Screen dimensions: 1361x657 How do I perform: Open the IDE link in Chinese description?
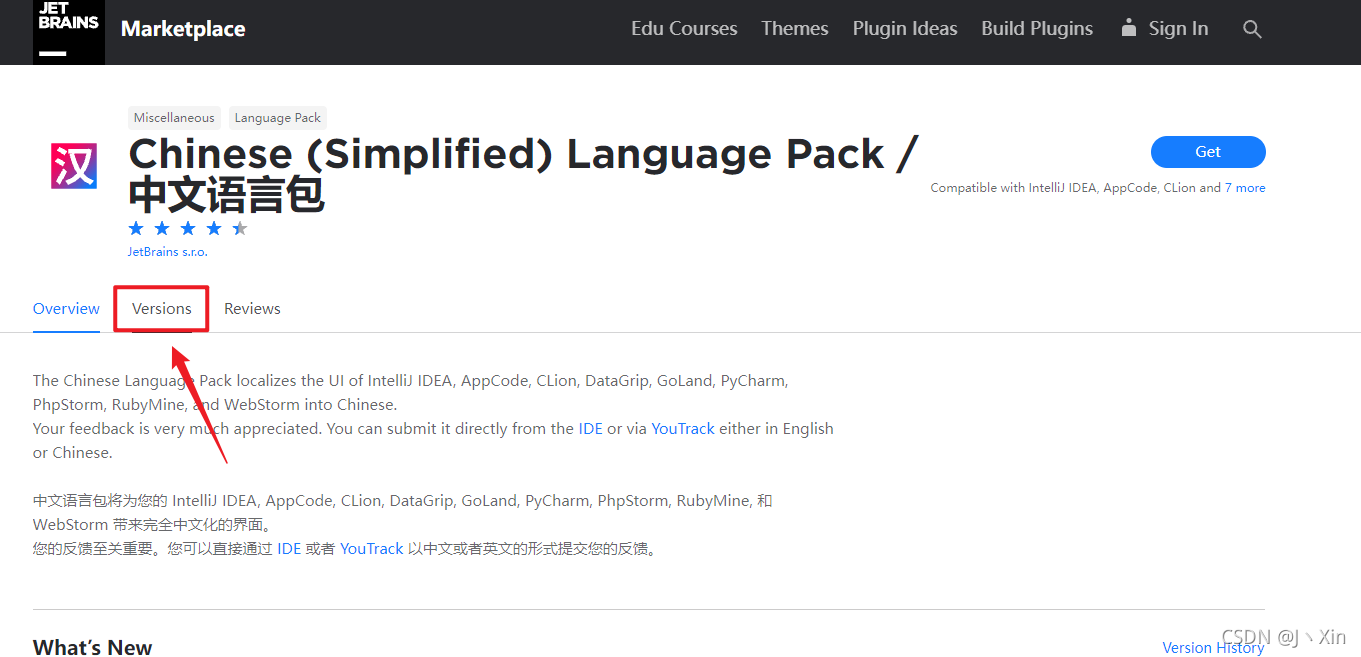tap(289, 548)
